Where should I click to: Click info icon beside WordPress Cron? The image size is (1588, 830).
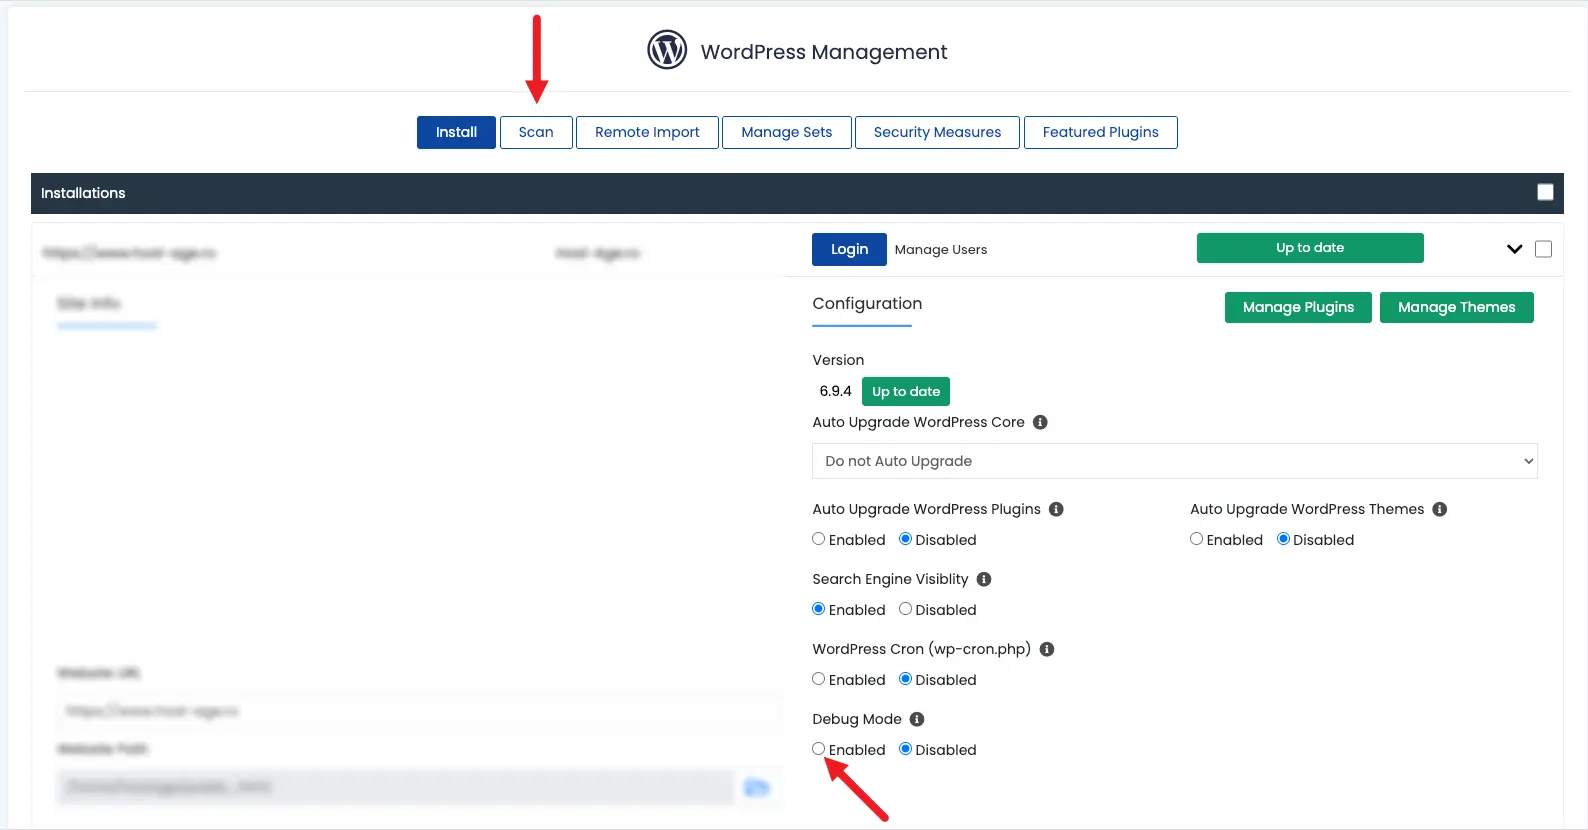click(1047, 649)
